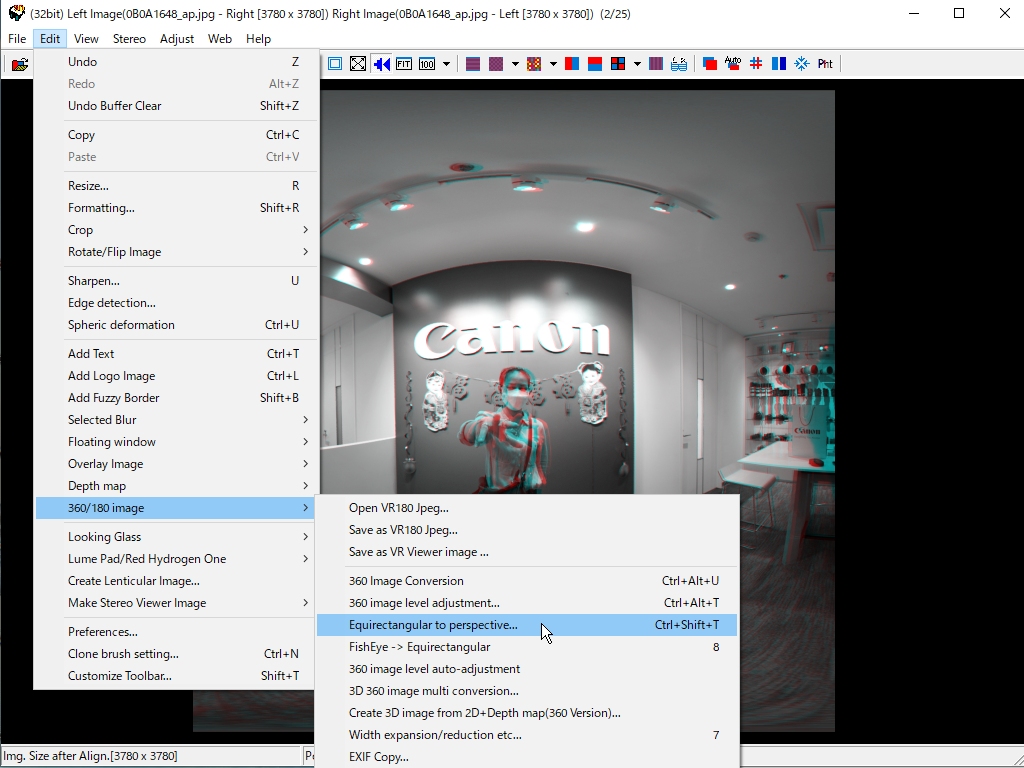Choose Copy in Edit menu
The image size is (1024, 768).
pyautogui.click(x=176, y=135)
